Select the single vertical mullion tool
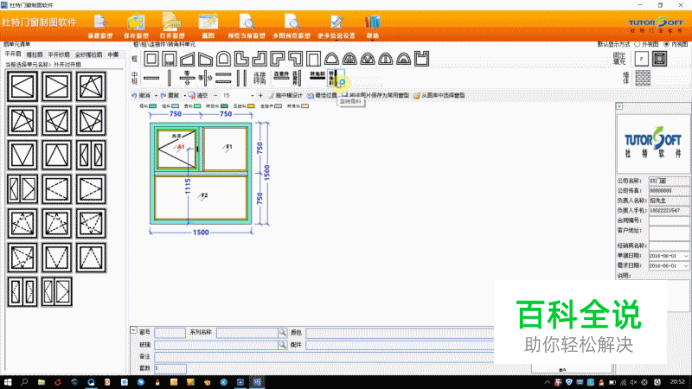 click(x=169, y=78)
